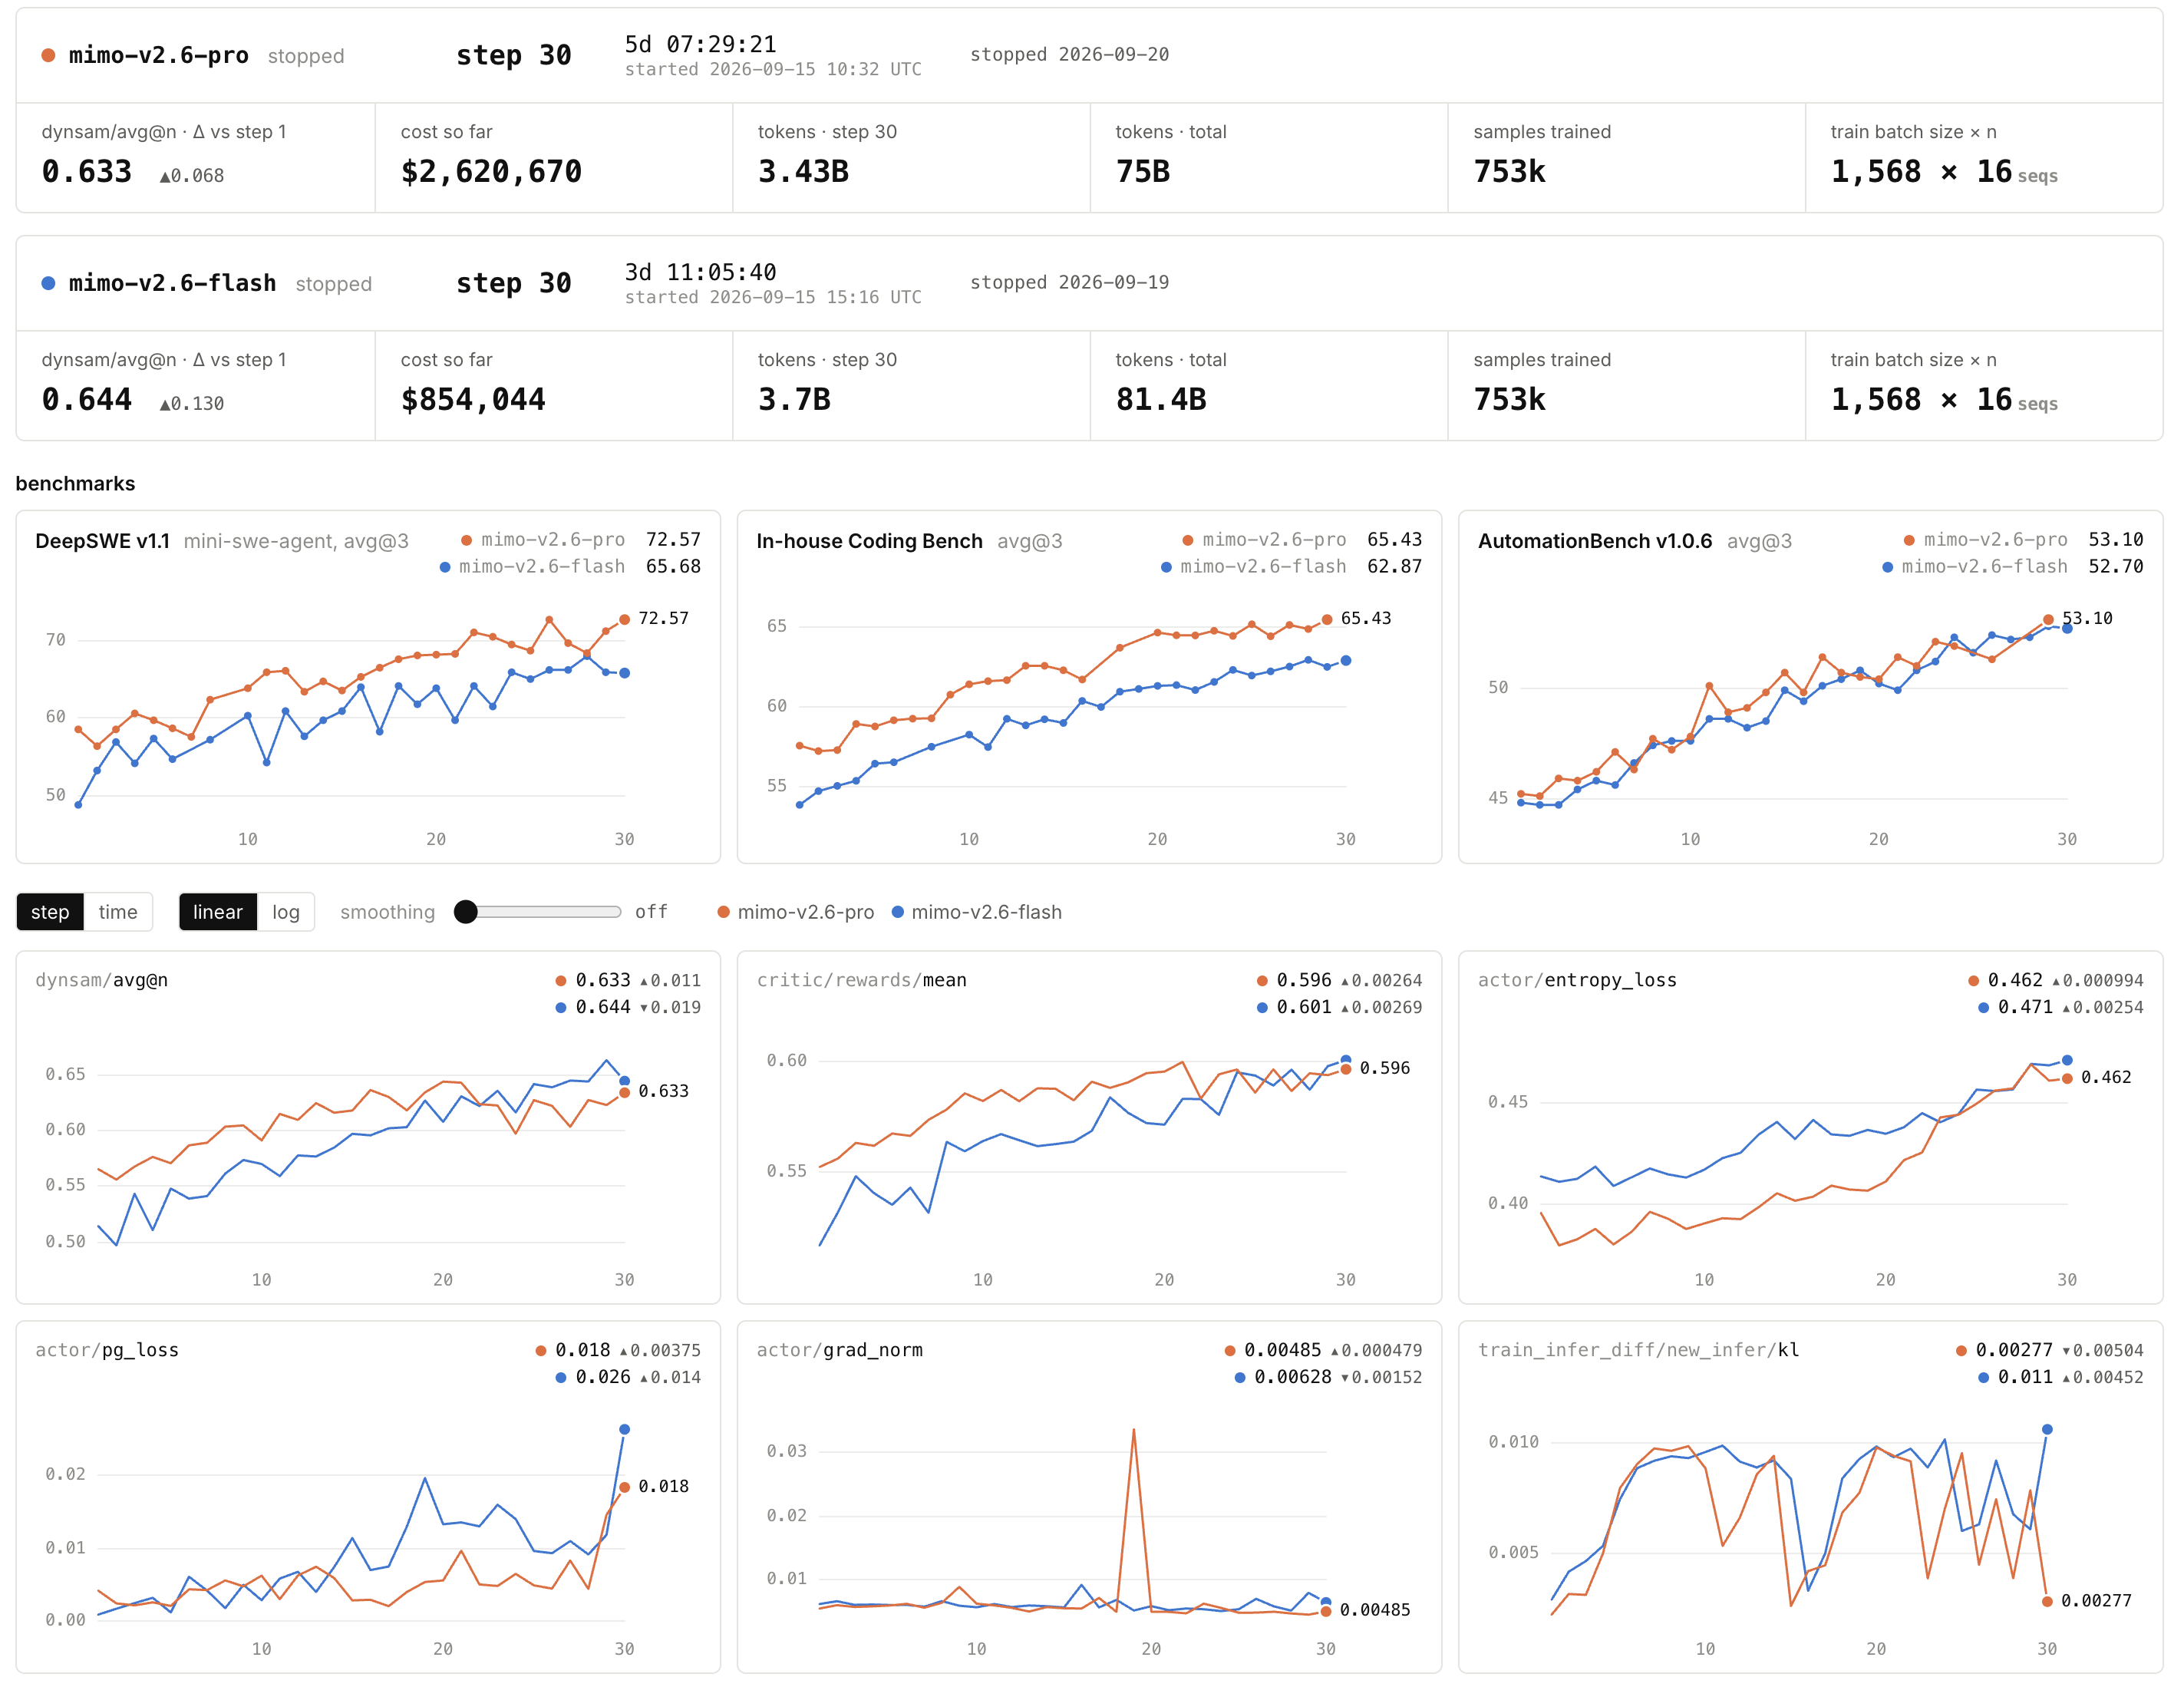Click final orange point on In-house Coding chart
This screenshot has height=1687, width=2184.
coord(1327,620)
